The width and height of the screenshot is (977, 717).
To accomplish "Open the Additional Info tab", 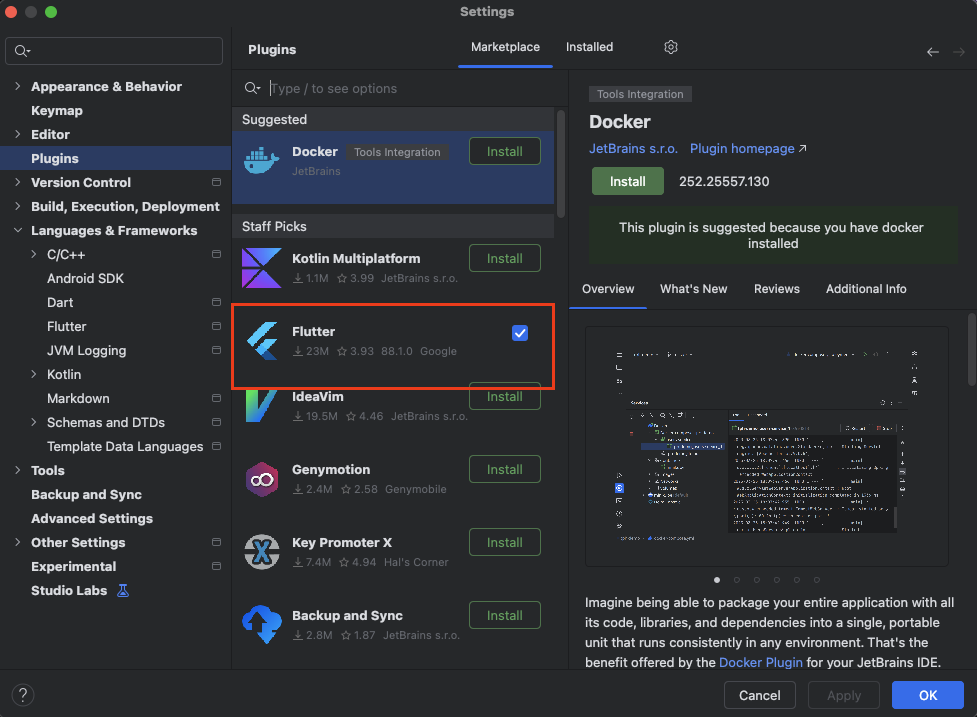I will (x=866, y=289).
